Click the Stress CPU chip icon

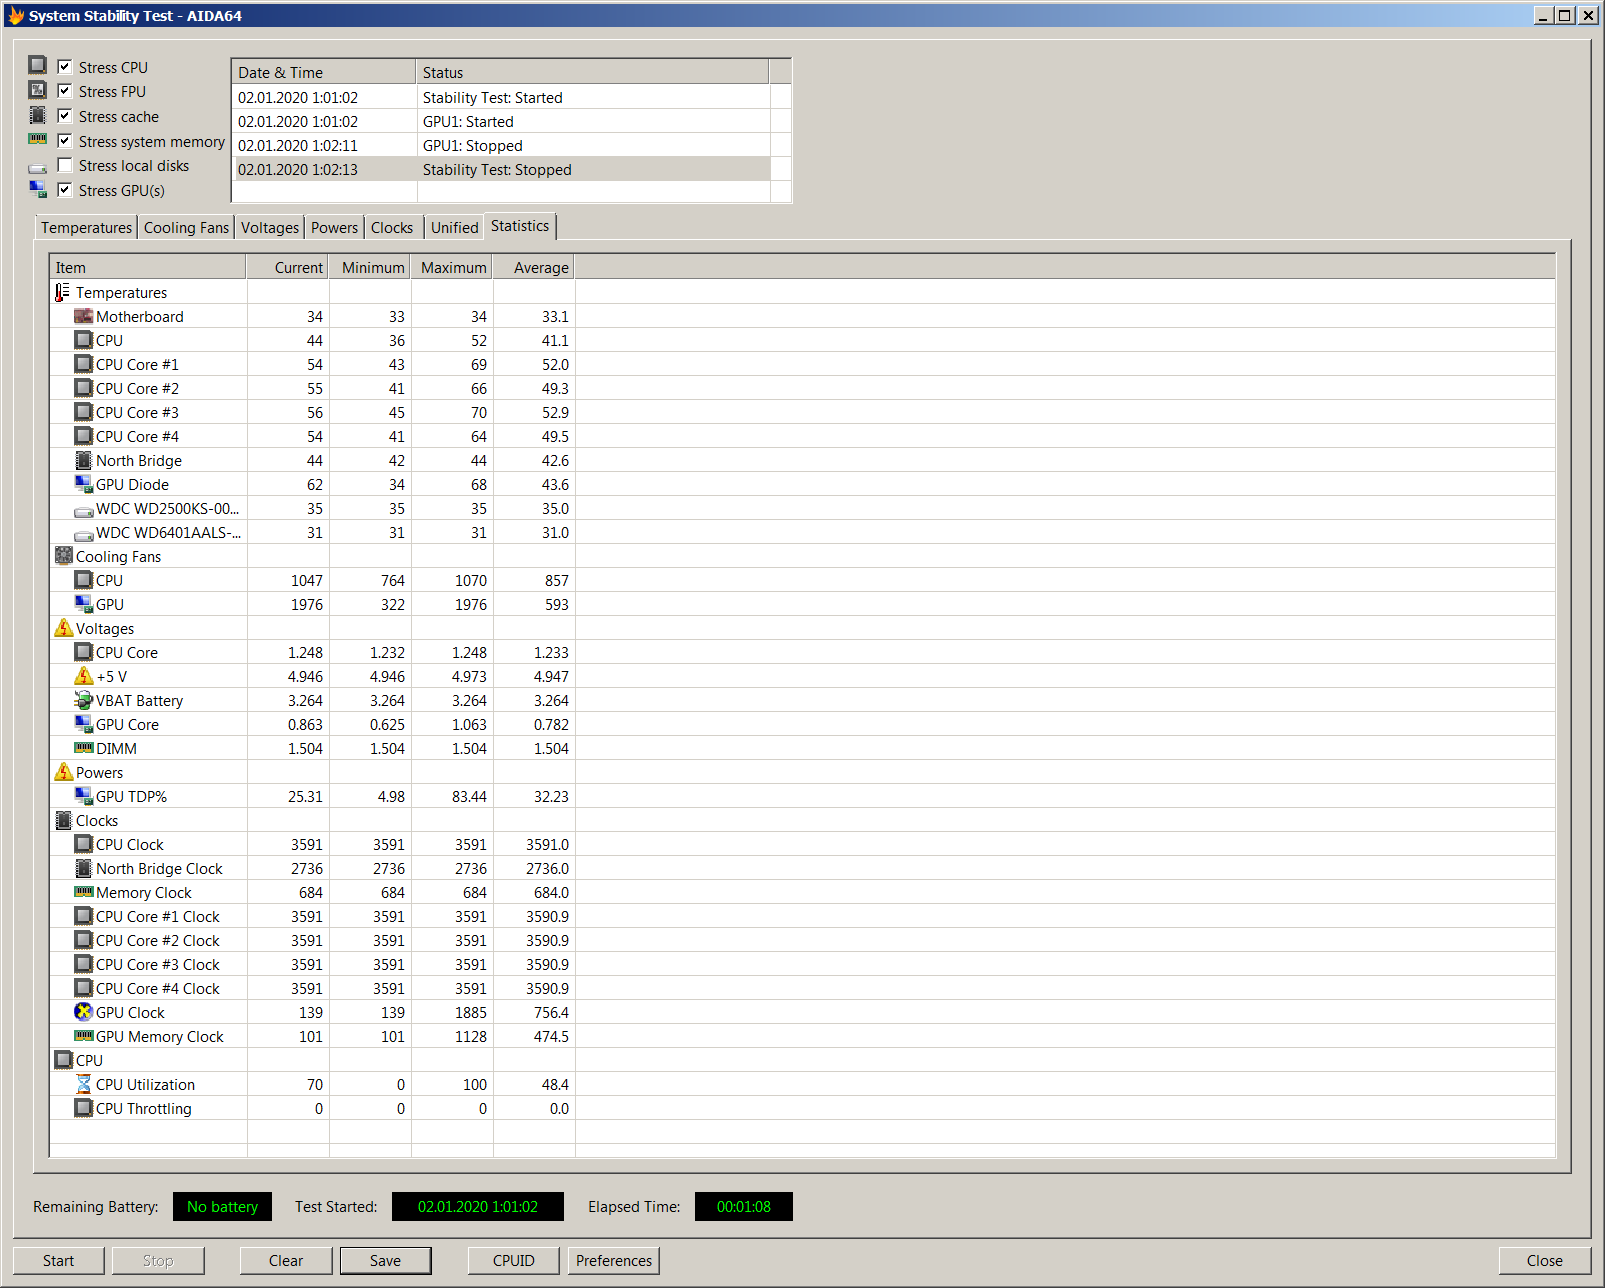point(37,66)
